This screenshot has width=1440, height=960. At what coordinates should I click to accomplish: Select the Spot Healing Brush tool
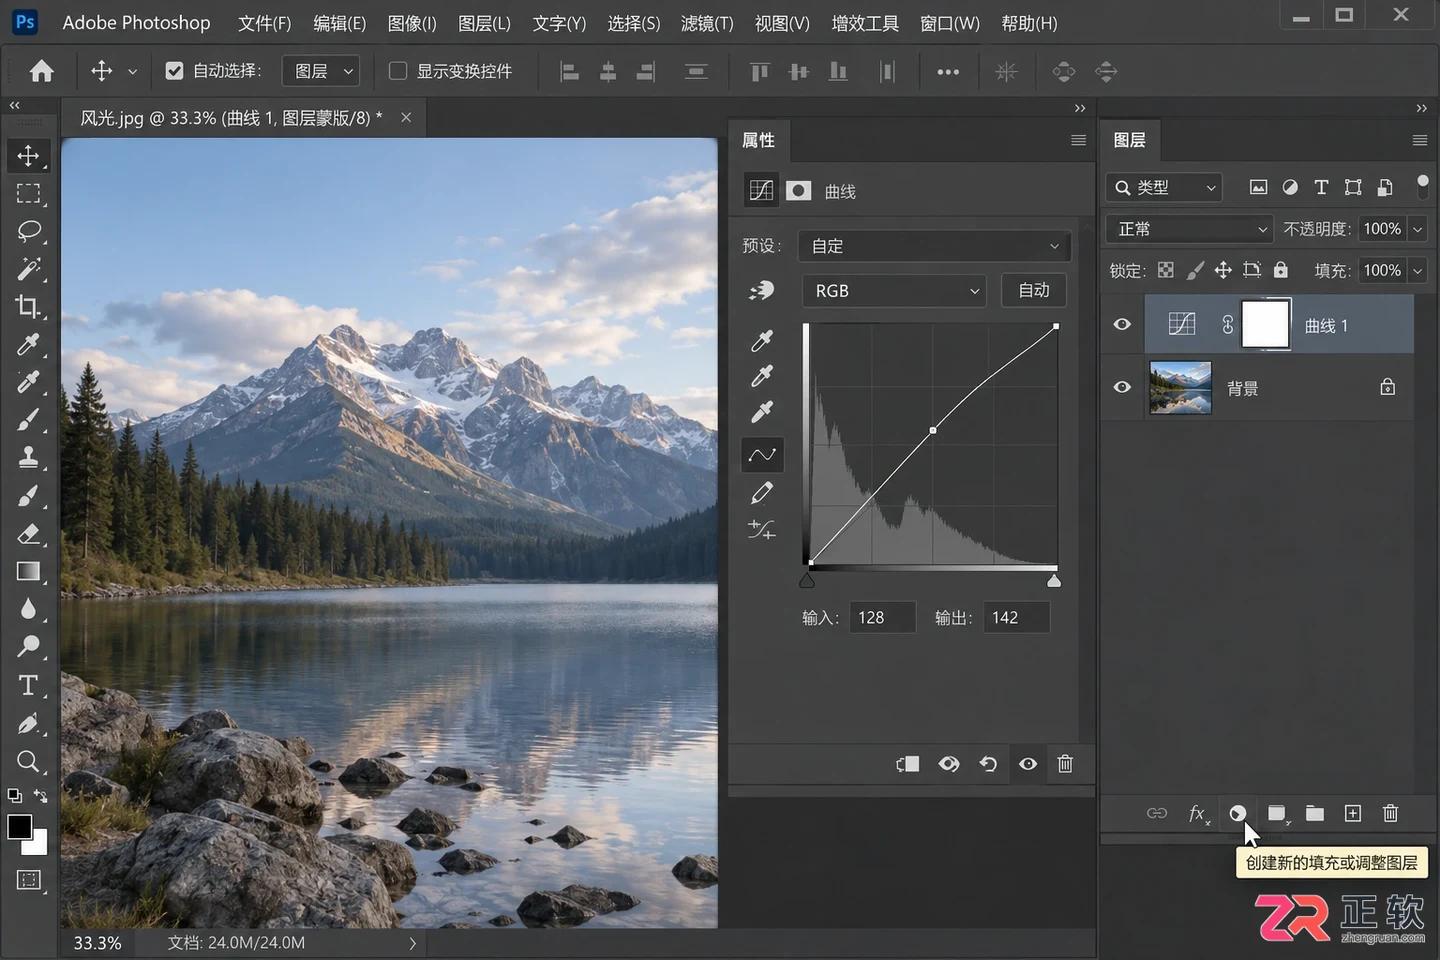click(28, 382)
